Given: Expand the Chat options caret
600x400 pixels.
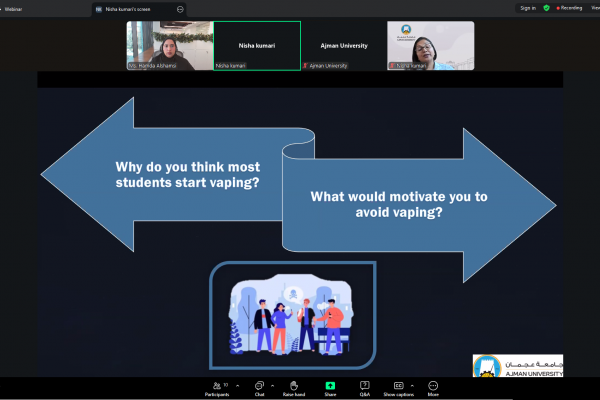Looking at the screenshot, I should coord(272,386).
